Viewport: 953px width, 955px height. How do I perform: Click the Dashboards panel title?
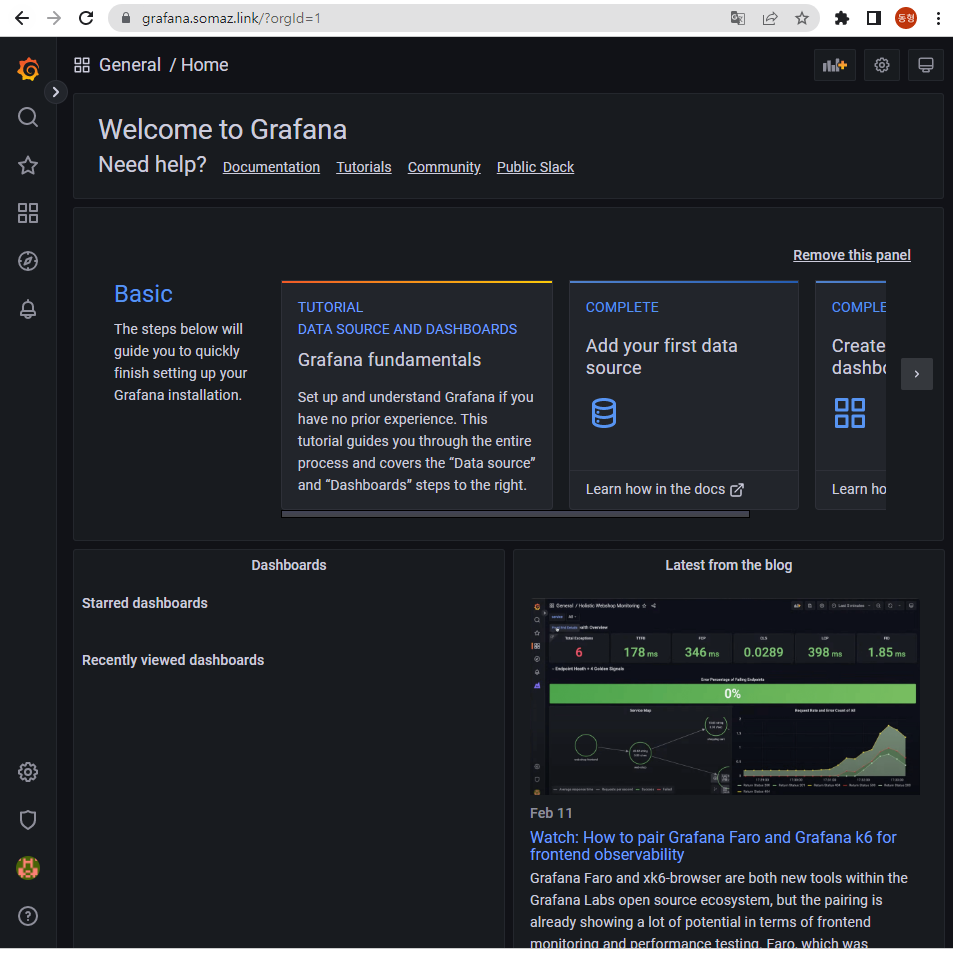coord(289,565)
